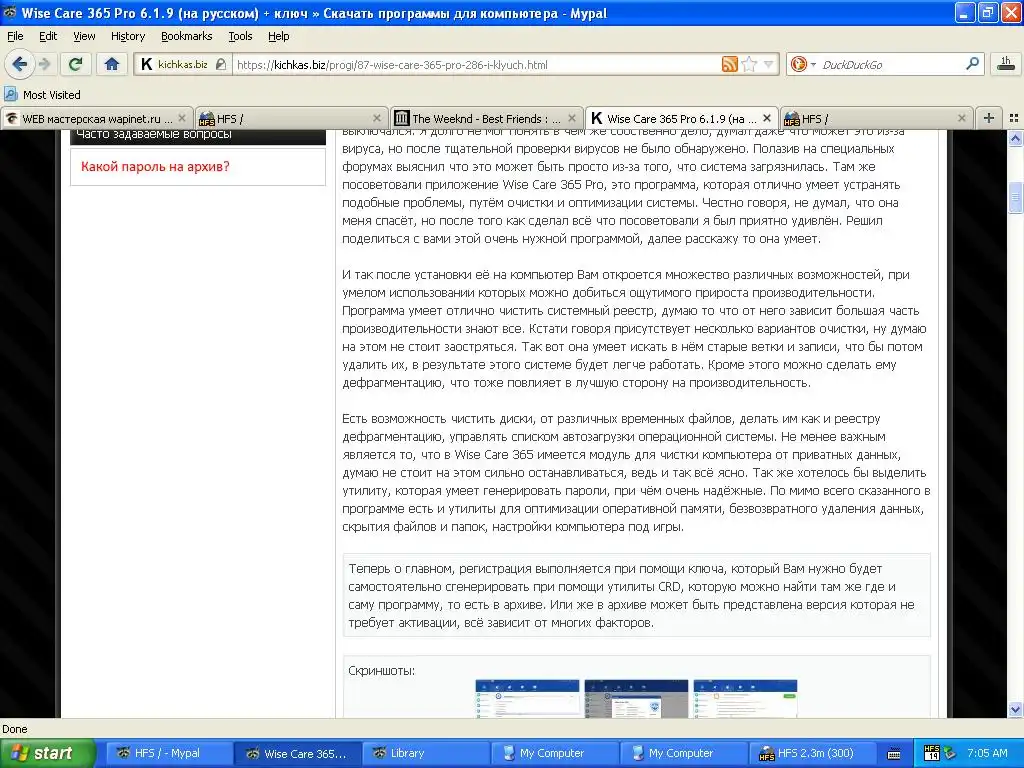1024x768 pixels.
Task: Switch to The Weeknd - Best Friends tab
Action: pyautogui.click(x=486, y=118)
